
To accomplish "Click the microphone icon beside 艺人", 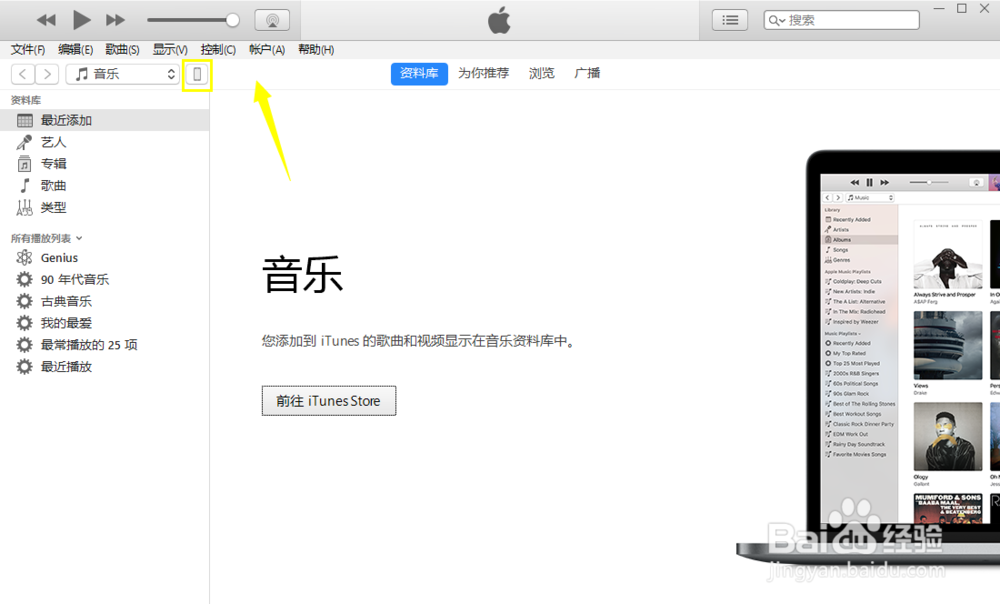I will coord(24,142).
